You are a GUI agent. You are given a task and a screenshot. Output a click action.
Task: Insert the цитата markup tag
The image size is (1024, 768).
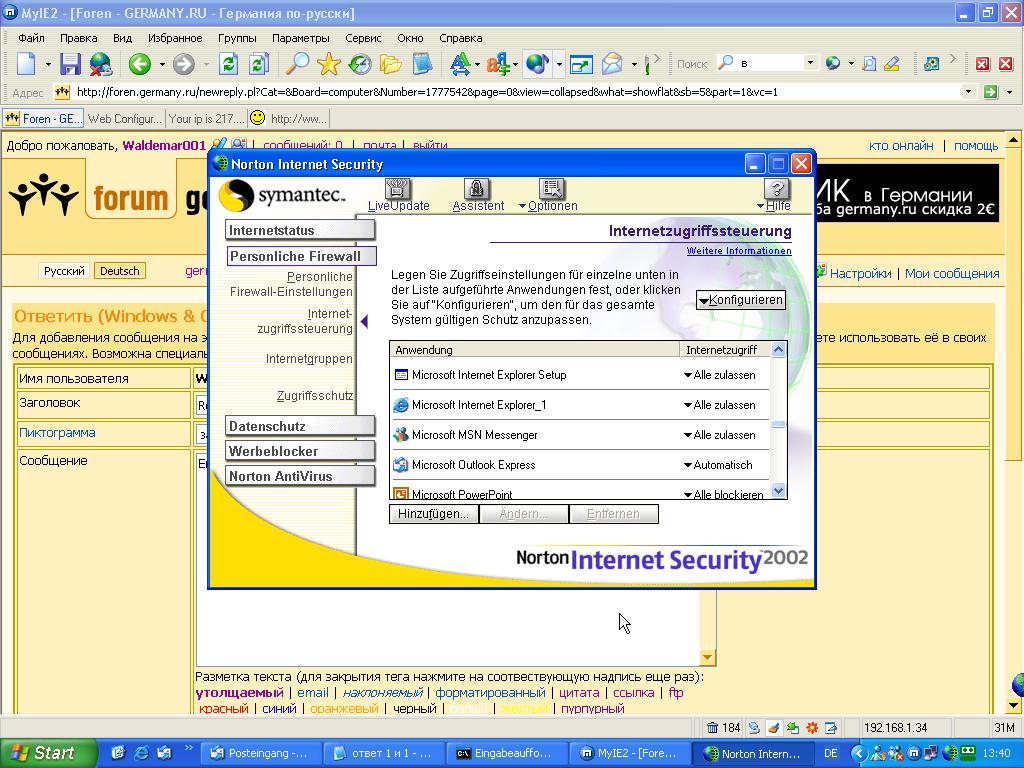(579, 693)
